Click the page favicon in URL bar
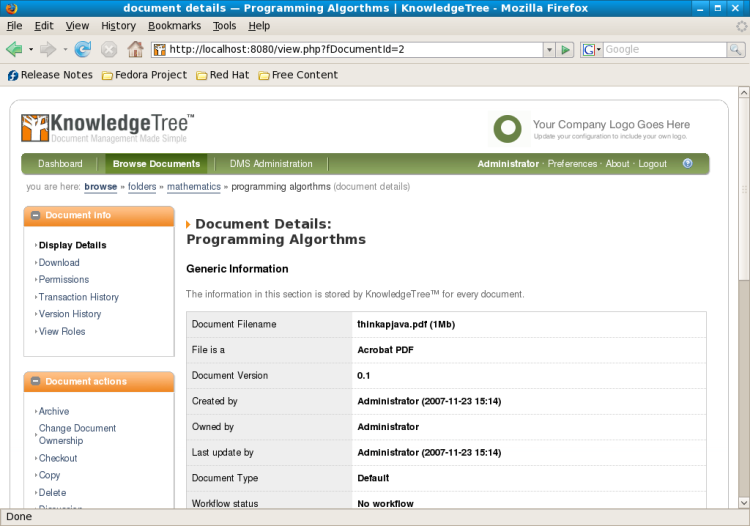Image resolution: width=750 pixels, height=526 pixels. 160,50
